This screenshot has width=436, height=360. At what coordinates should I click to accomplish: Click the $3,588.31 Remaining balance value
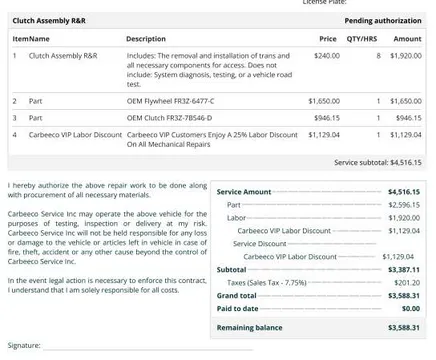click(x=404, y=328)
